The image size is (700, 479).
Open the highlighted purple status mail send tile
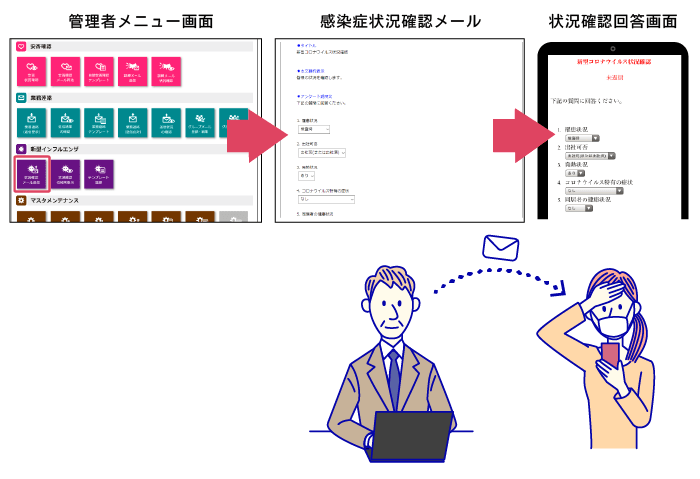point(31,174)
